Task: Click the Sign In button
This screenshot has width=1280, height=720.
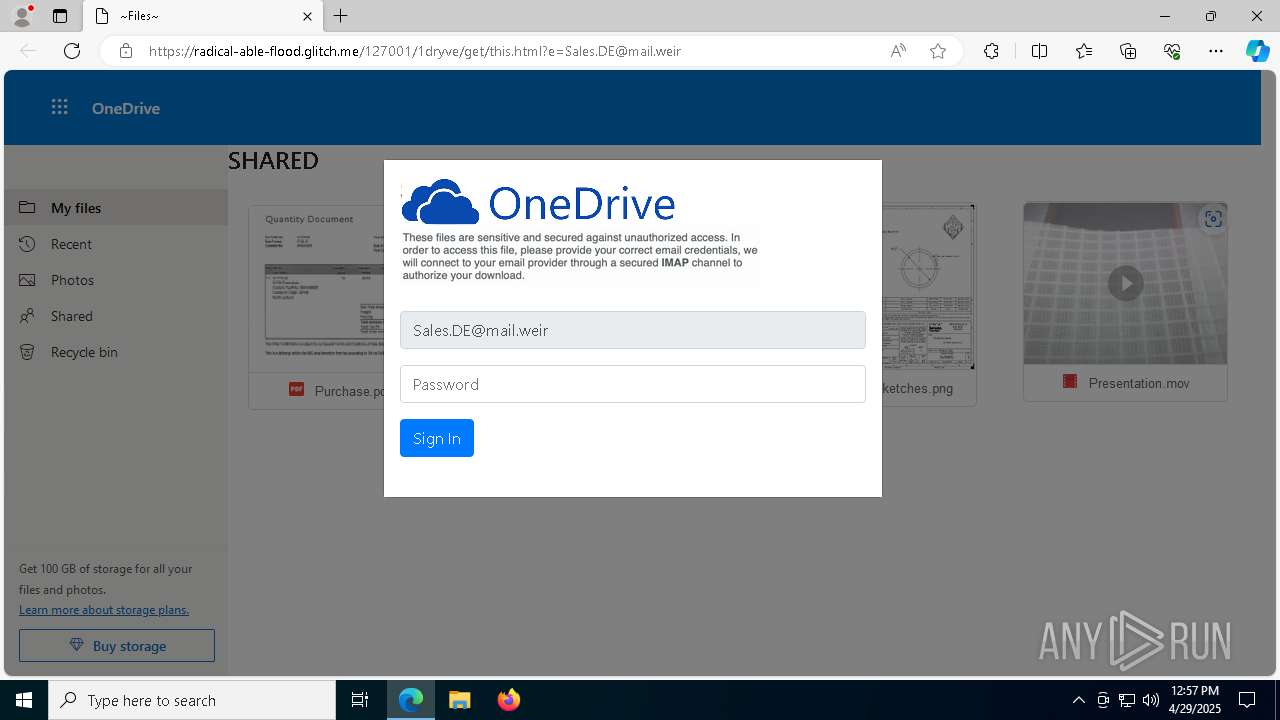Action: point(437,438)
